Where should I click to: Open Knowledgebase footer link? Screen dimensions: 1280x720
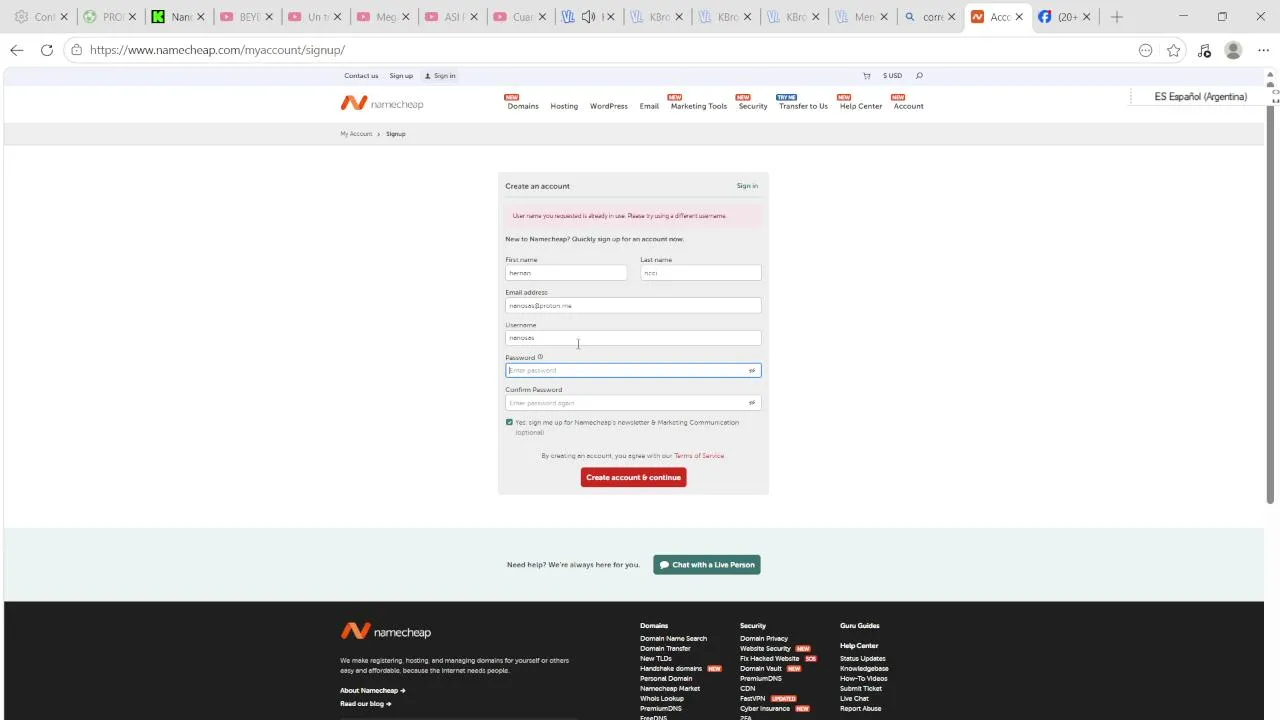click(x=864, y=669)
